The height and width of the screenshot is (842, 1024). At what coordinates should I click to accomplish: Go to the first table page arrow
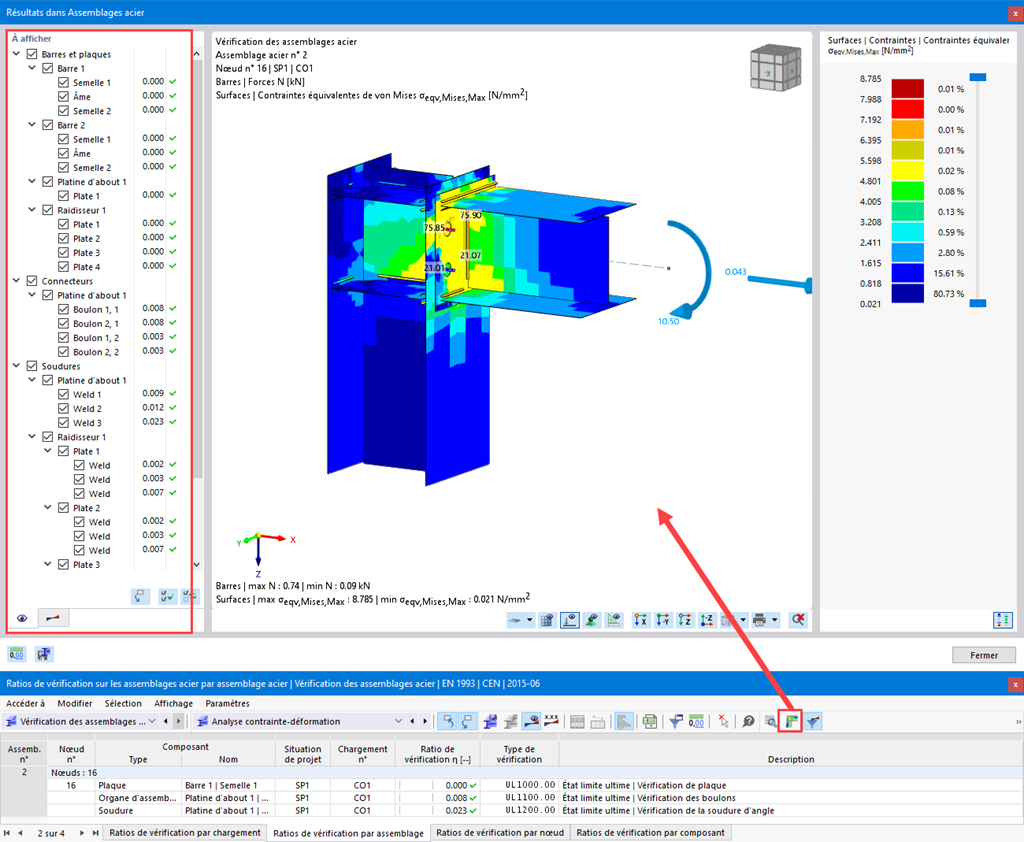coord(7,833)
